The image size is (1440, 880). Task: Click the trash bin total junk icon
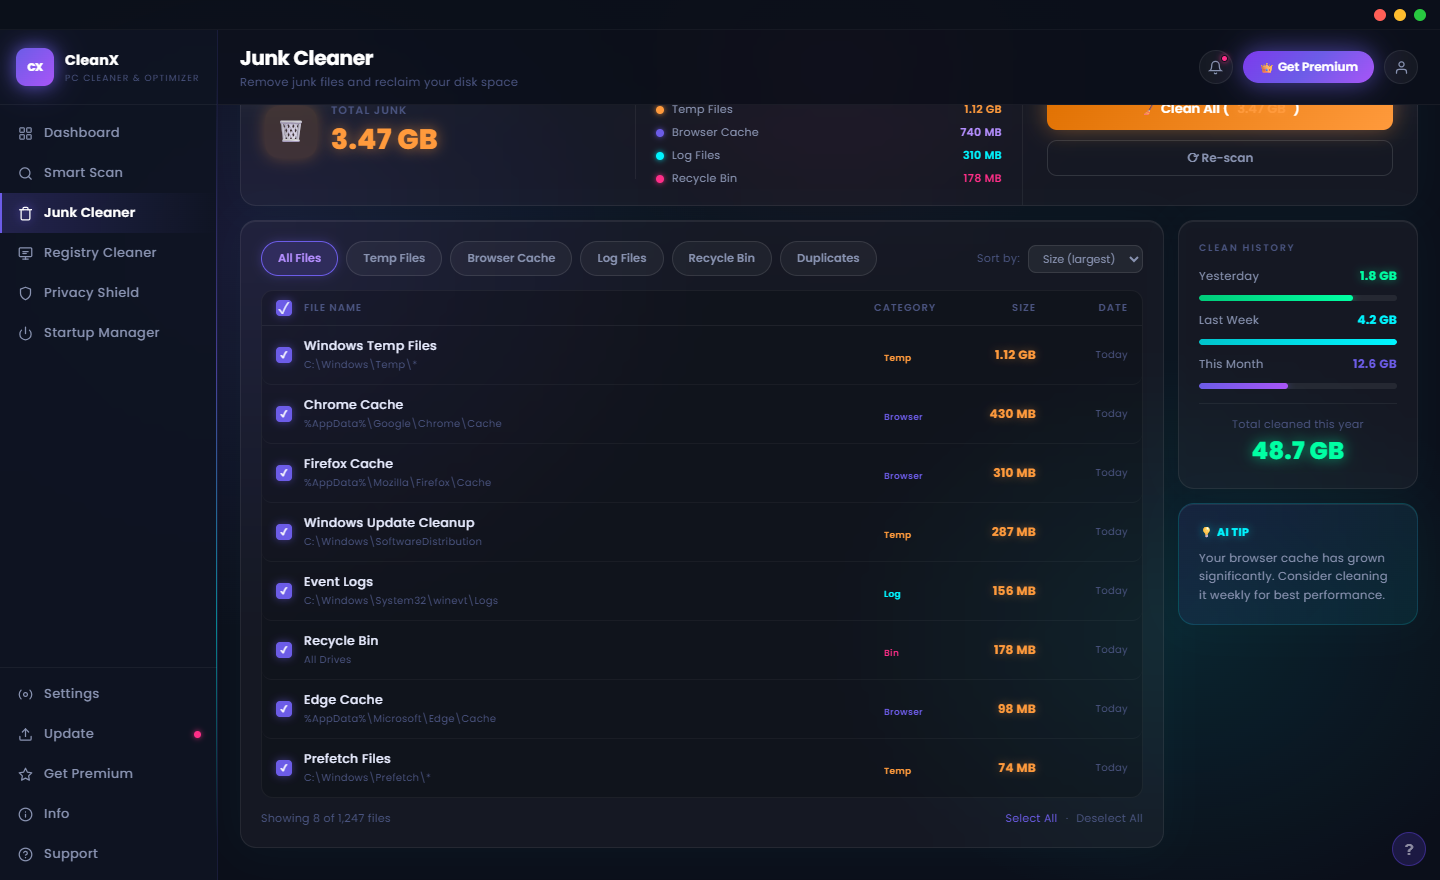[291, 131]
